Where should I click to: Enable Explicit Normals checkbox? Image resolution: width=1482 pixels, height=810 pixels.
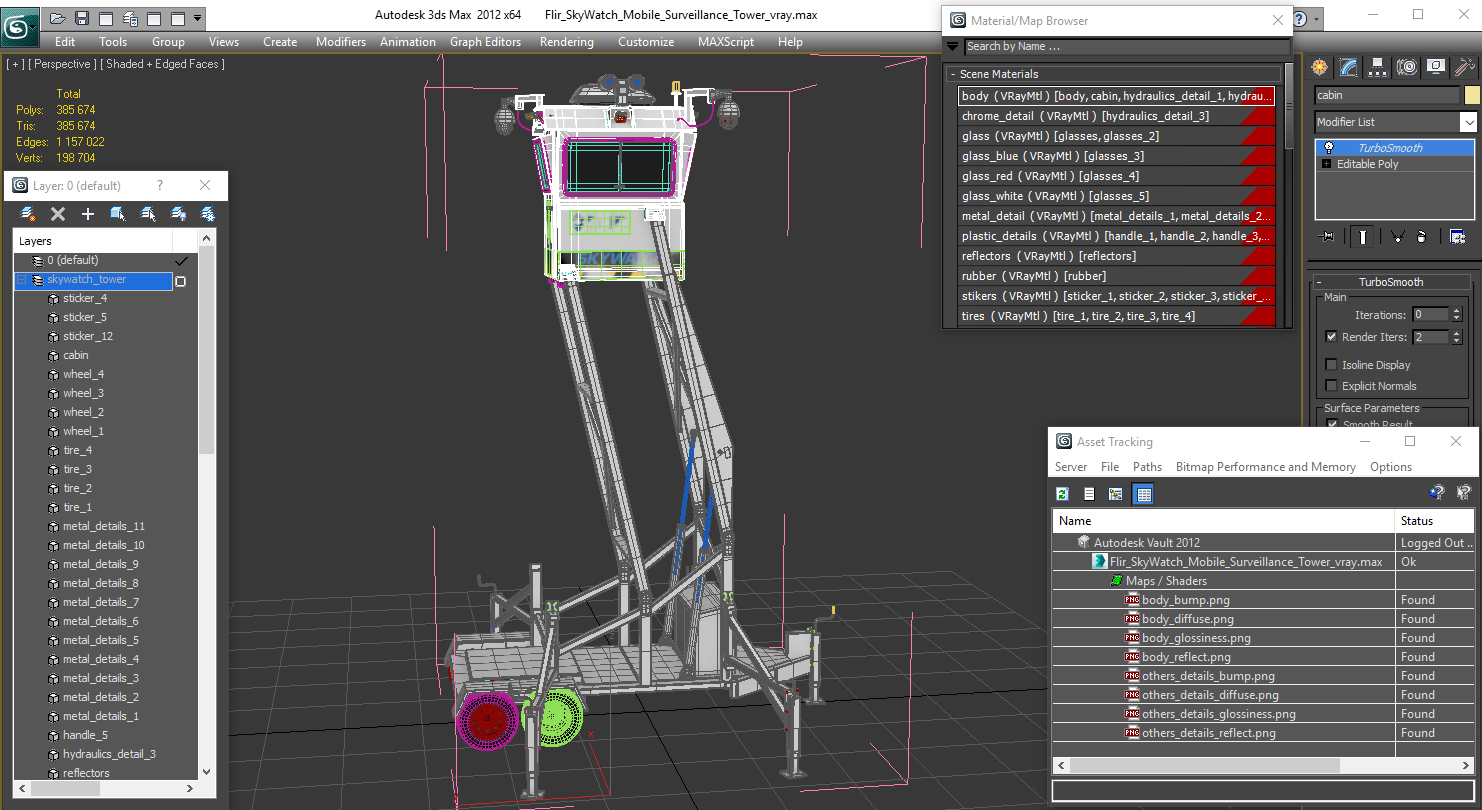pyautogui.click(x=1331, y=386)
